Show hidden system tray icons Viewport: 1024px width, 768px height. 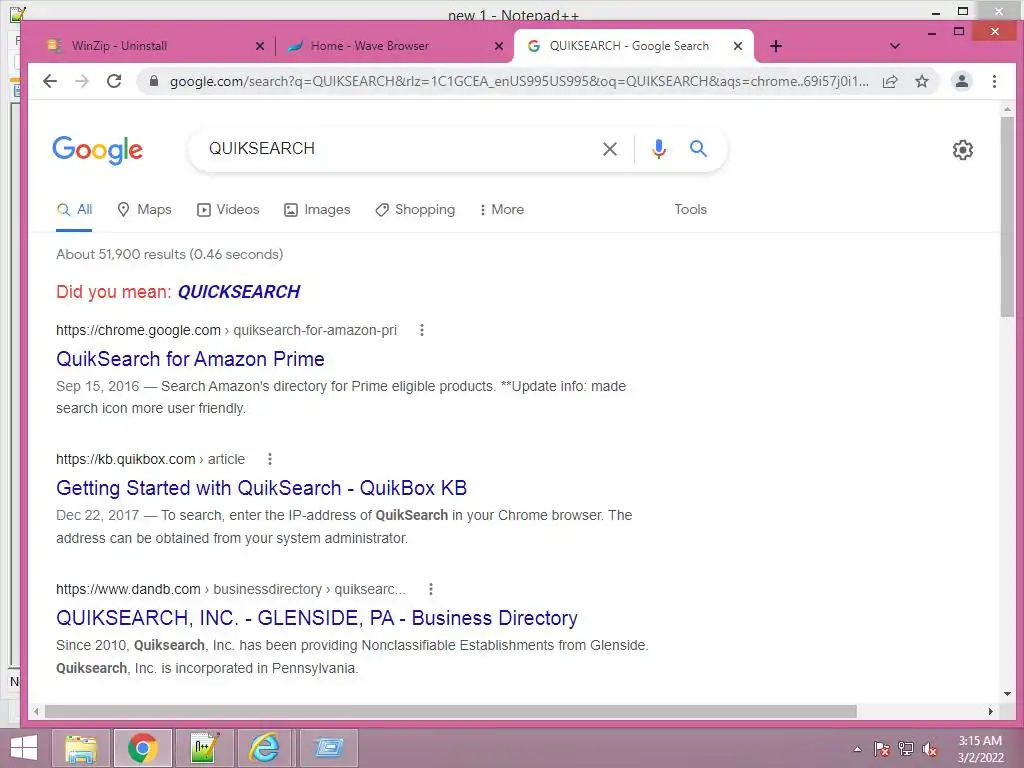point(857,749)
